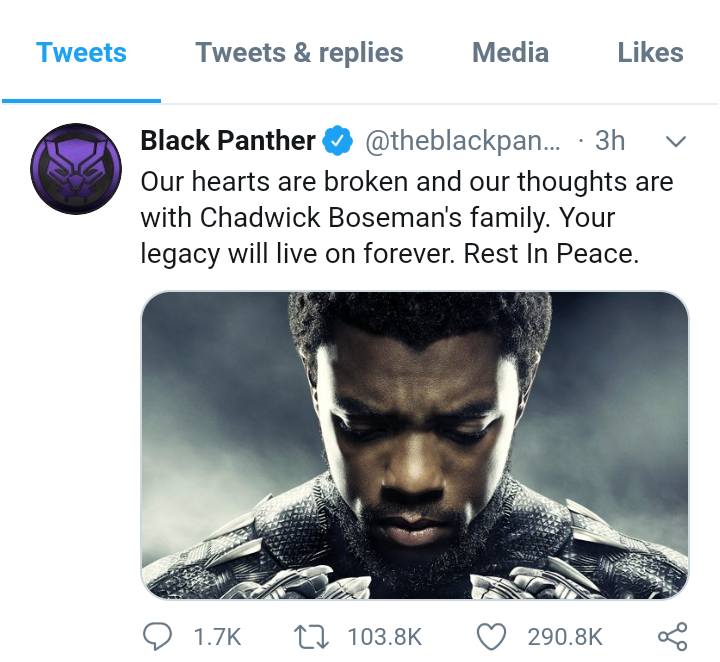
Task: Click the 103.8K retweets count
Action: [384, 637]
